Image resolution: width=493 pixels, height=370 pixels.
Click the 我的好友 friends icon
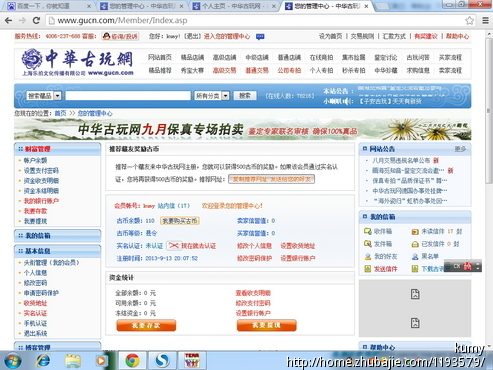[x=367, y=256]
